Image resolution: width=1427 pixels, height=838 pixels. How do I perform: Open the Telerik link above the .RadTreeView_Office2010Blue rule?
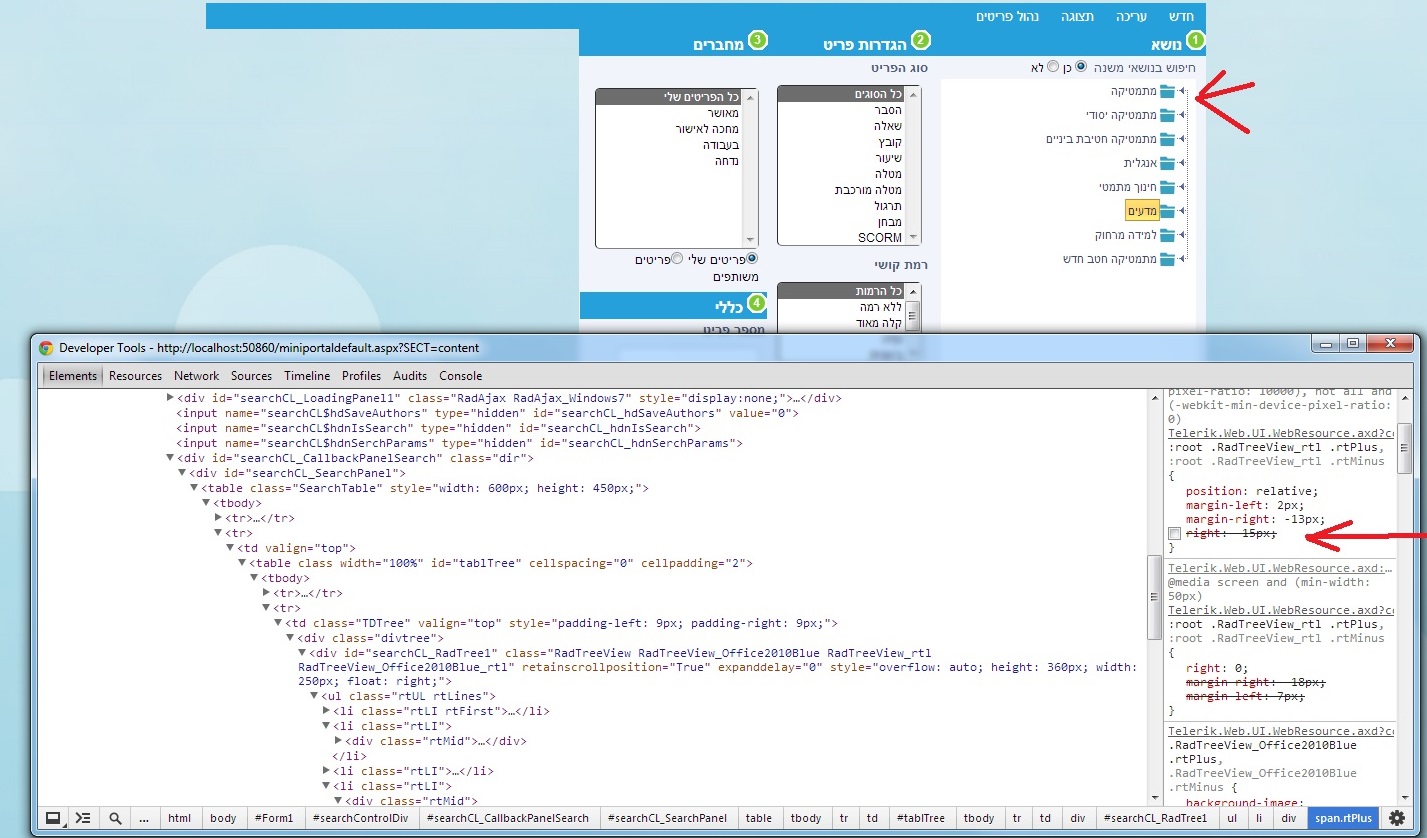[1281, 731]
